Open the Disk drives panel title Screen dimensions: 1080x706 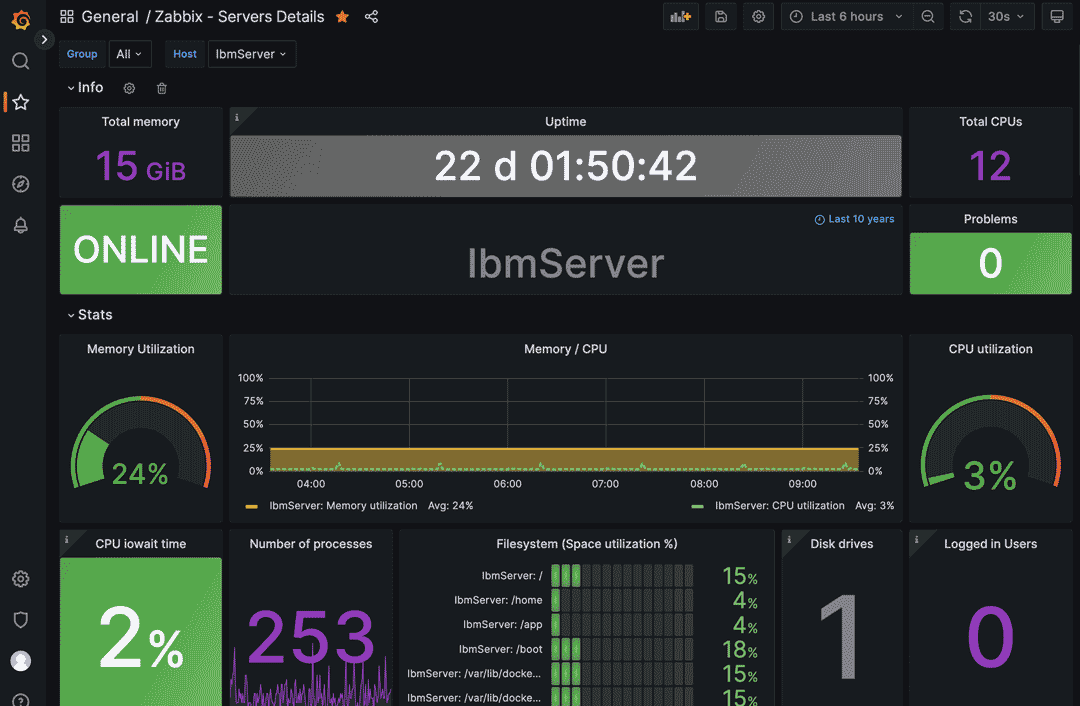click(x=842, y=544)
